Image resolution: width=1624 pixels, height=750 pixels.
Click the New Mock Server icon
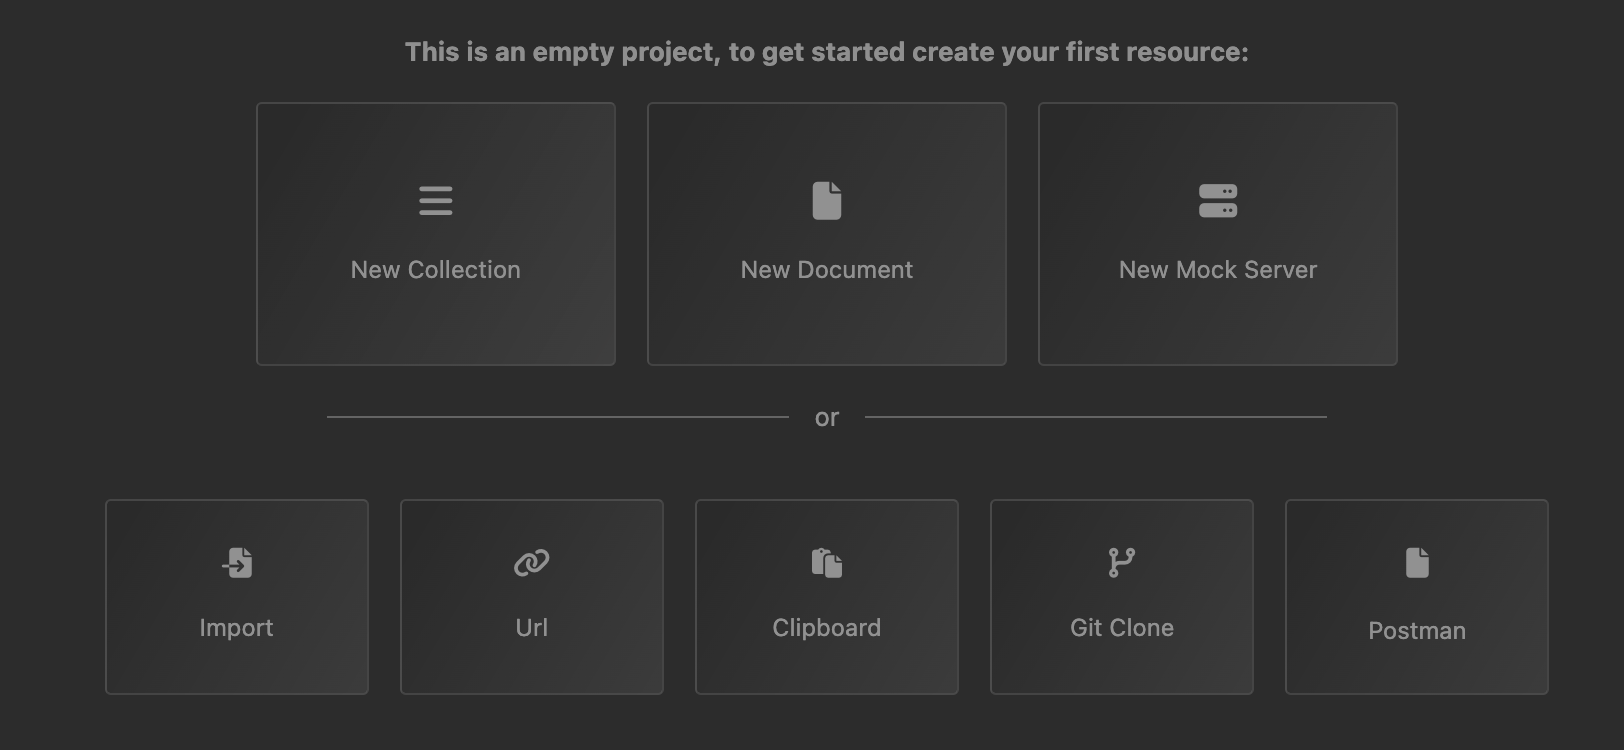(1218, 201)
